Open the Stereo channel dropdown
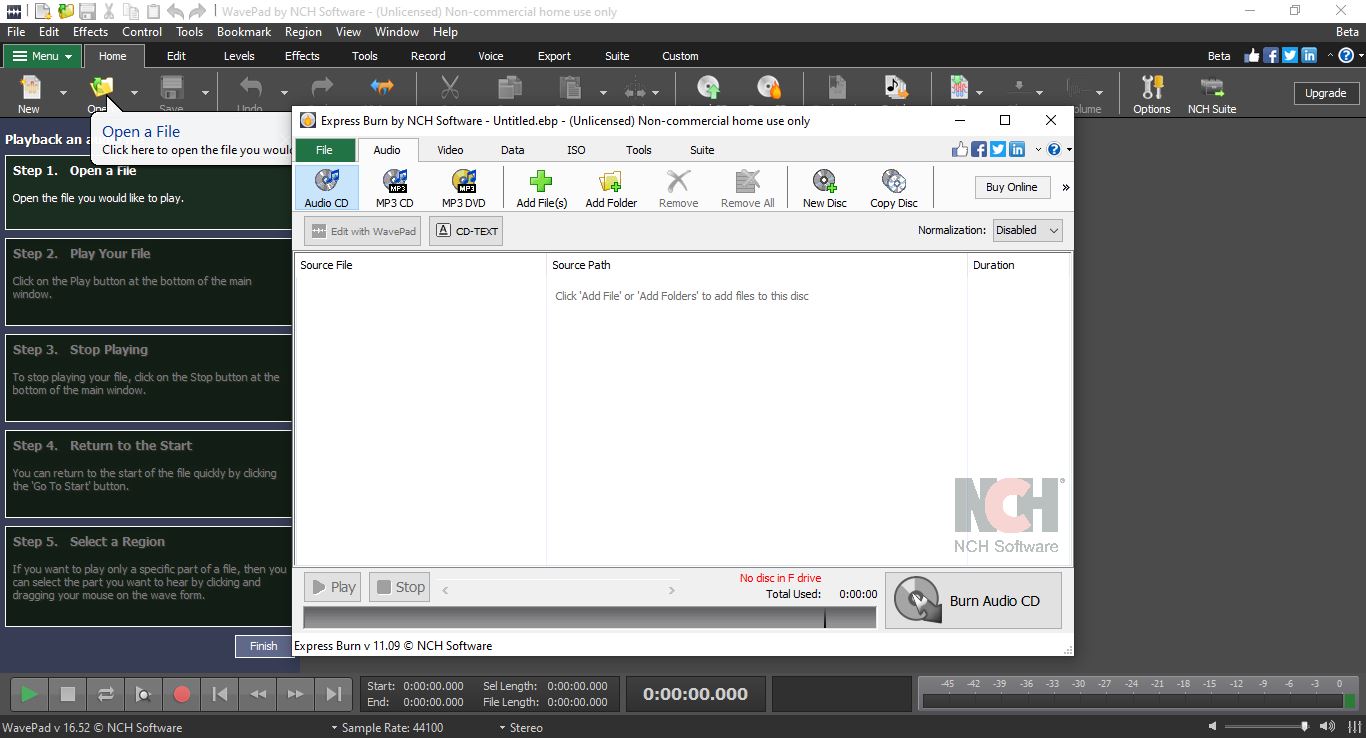The height and width of the screenshot is (738, 1366). [x=520, y=727]
